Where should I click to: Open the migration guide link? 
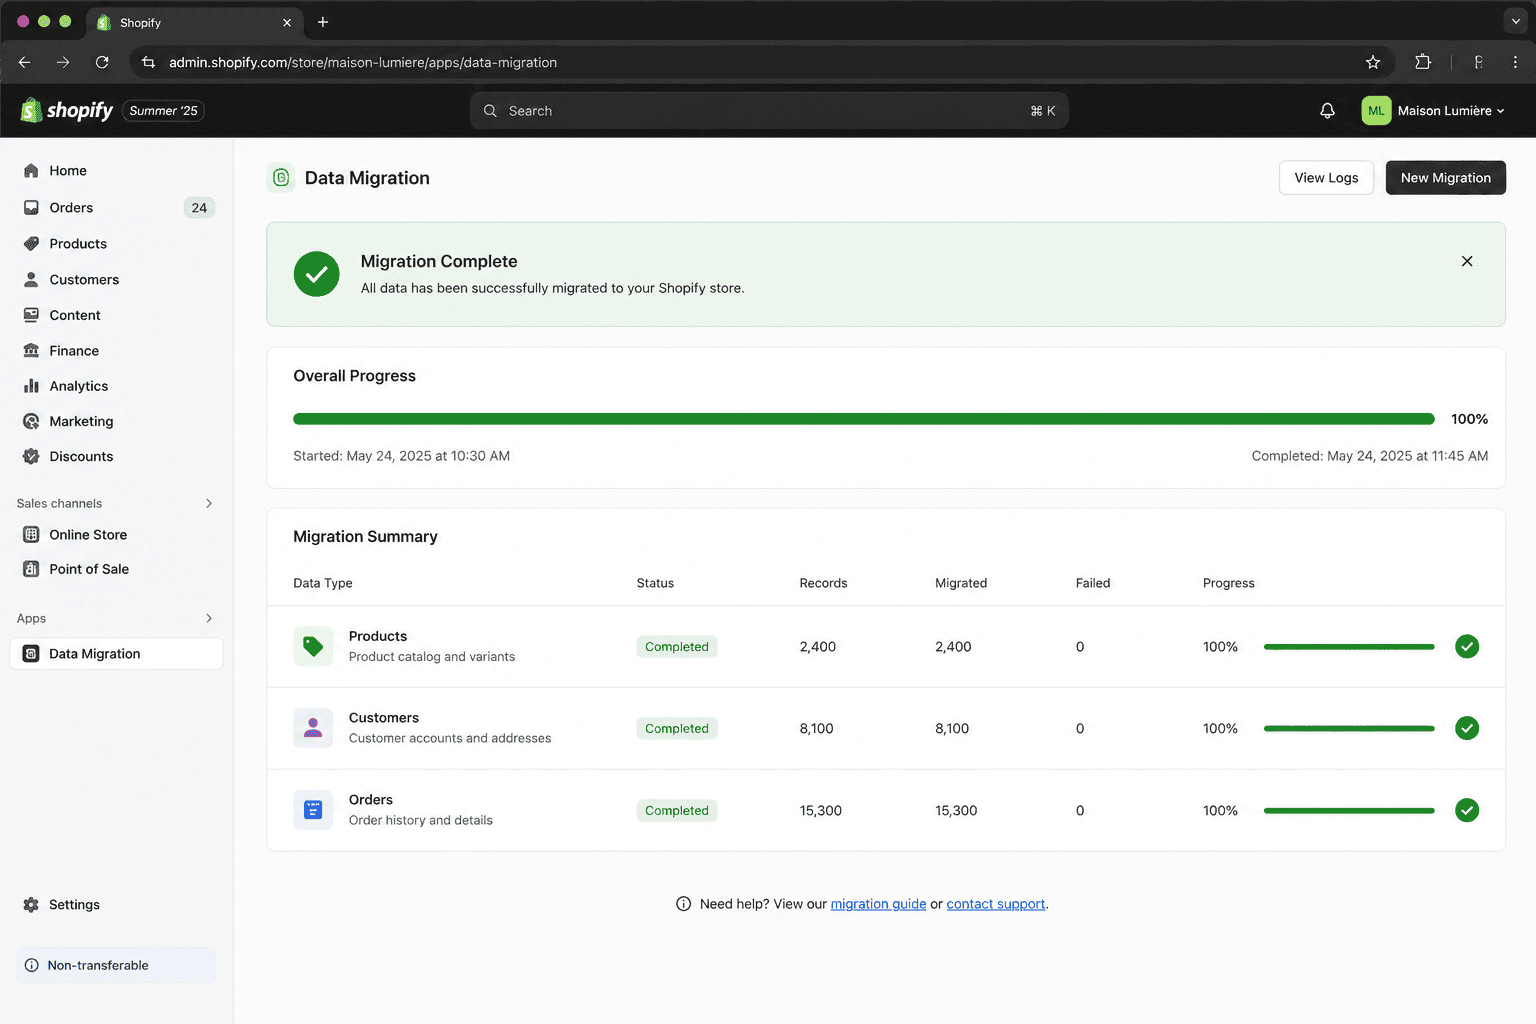[878, 904]
